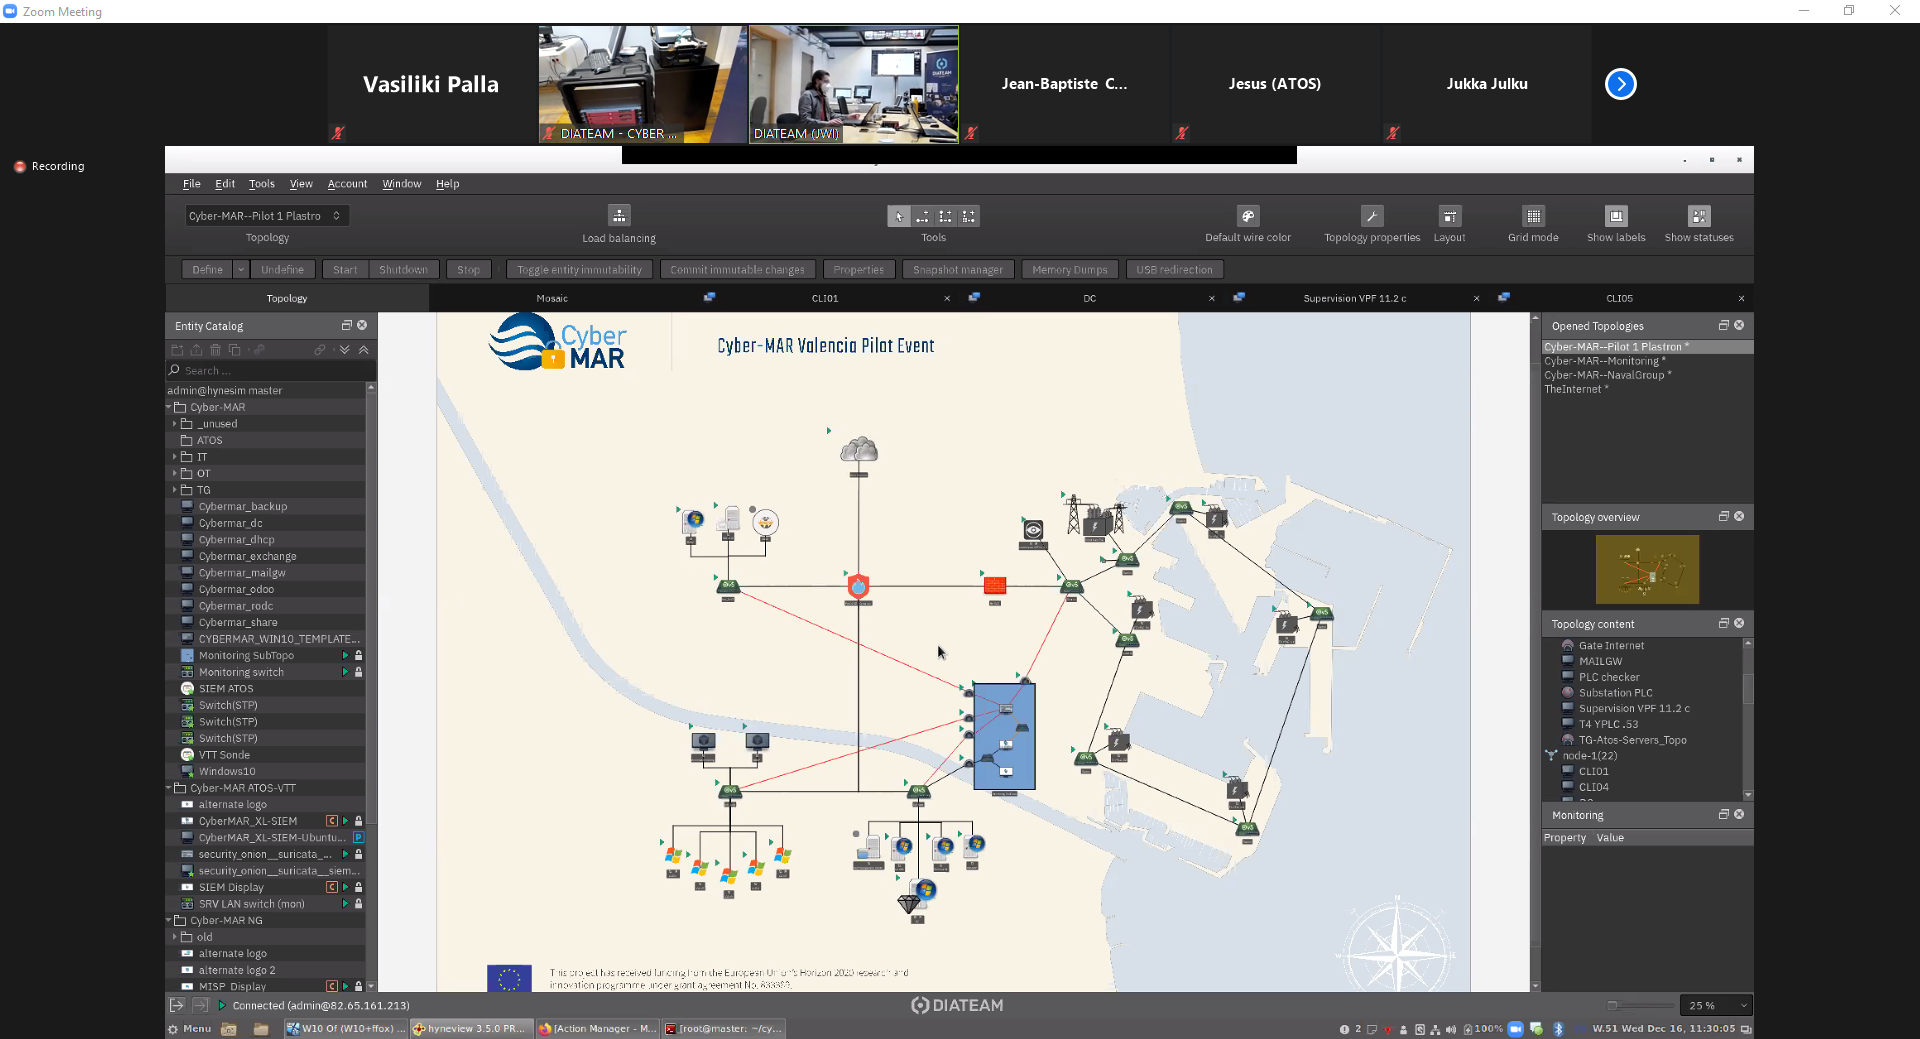Viewport: 1920px width, 1039px height.
Task: Switch to the DC tab
Action: 1090,298
